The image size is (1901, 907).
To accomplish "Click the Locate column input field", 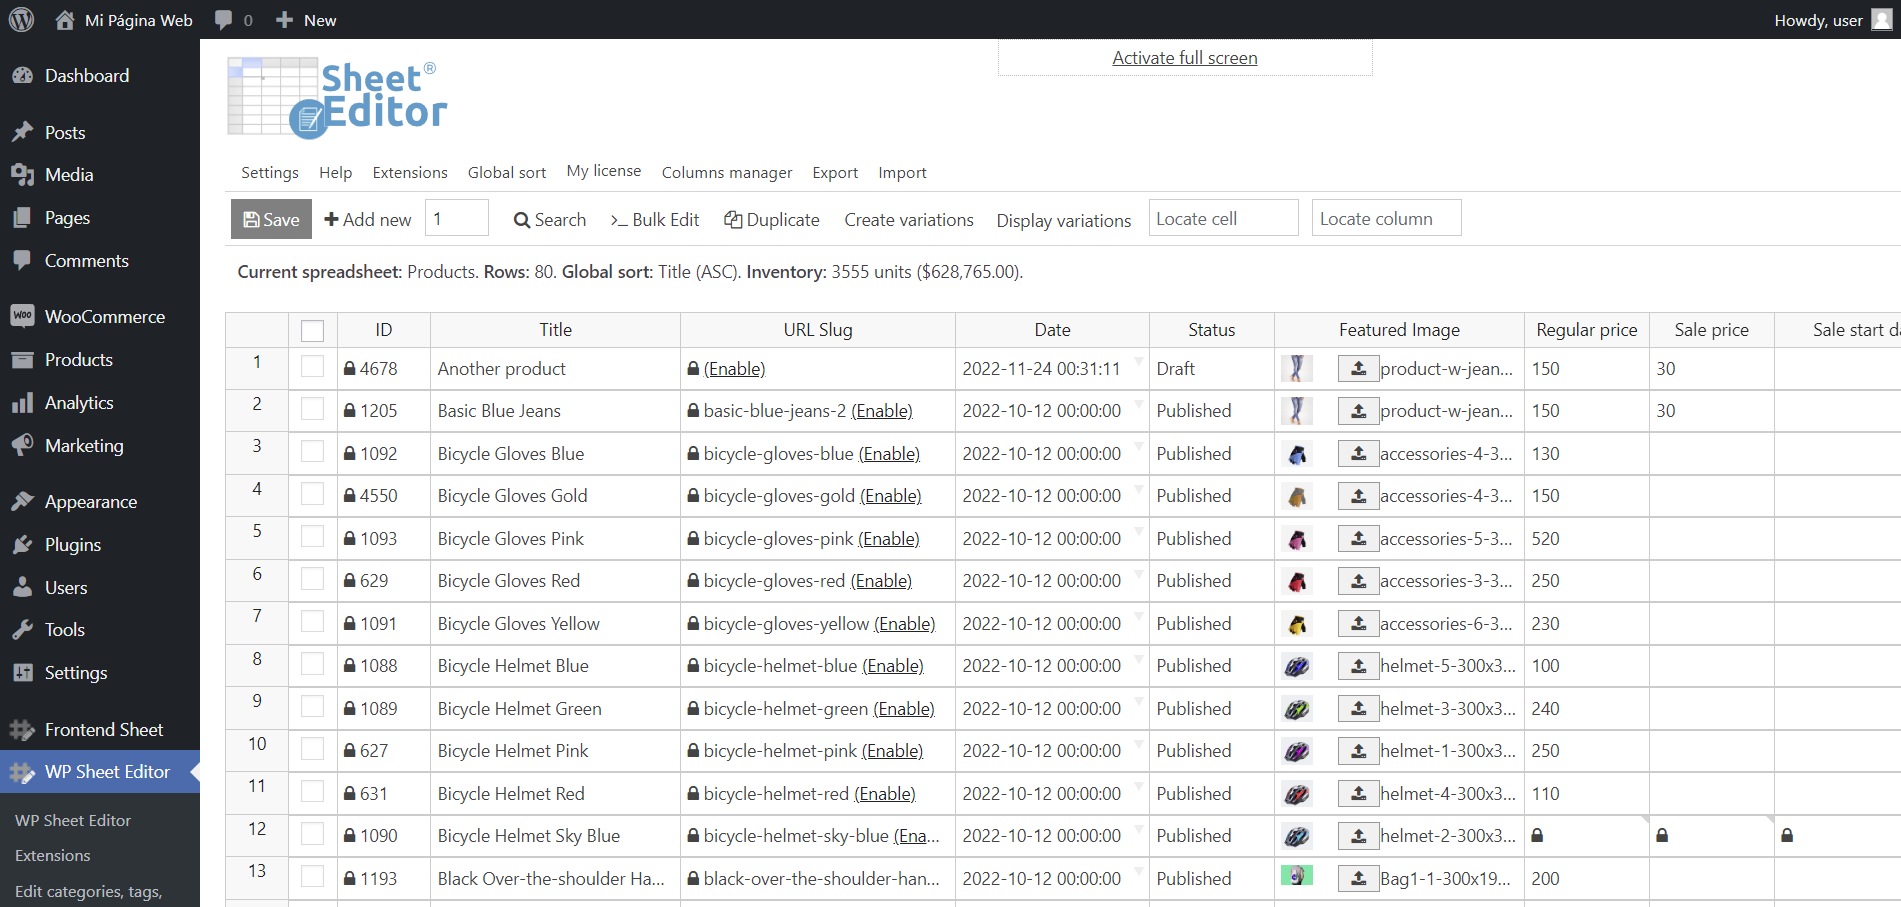I will click(1386, 219).
